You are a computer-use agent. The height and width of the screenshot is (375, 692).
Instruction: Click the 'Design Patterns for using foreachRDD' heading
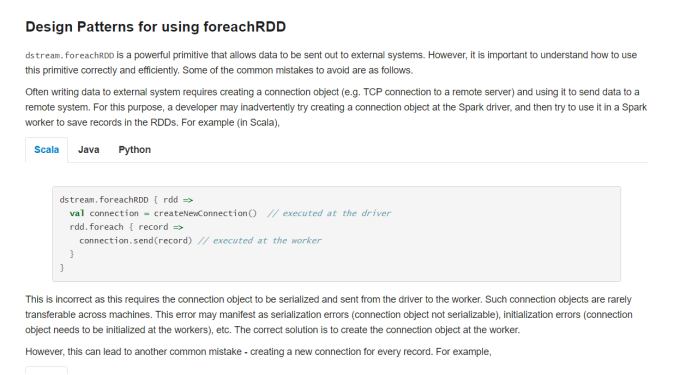pyautogui.click(x=155, y=26)
